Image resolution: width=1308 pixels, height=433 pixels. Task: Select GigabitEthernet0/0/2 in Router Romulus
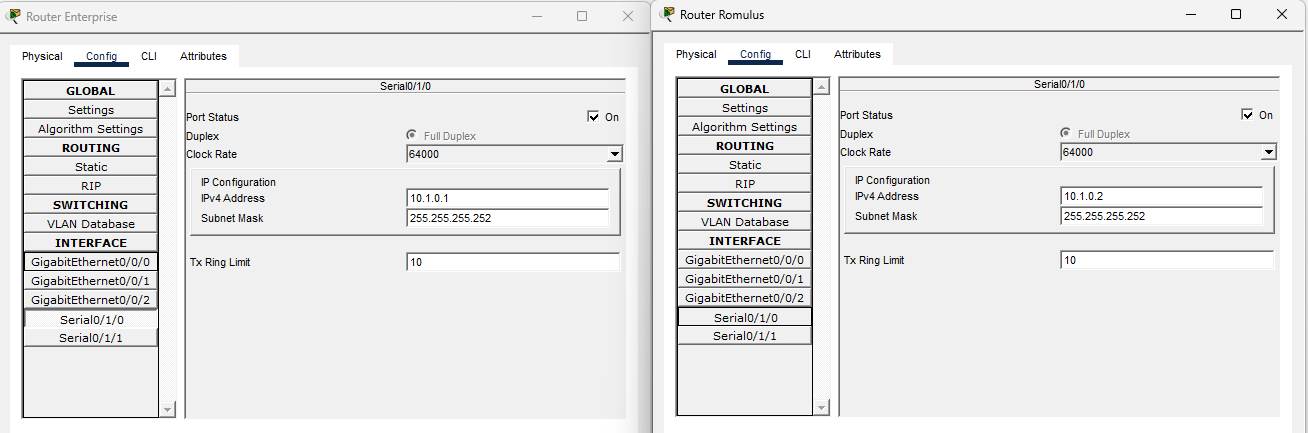pyautogui.click(x=745, y=298)
